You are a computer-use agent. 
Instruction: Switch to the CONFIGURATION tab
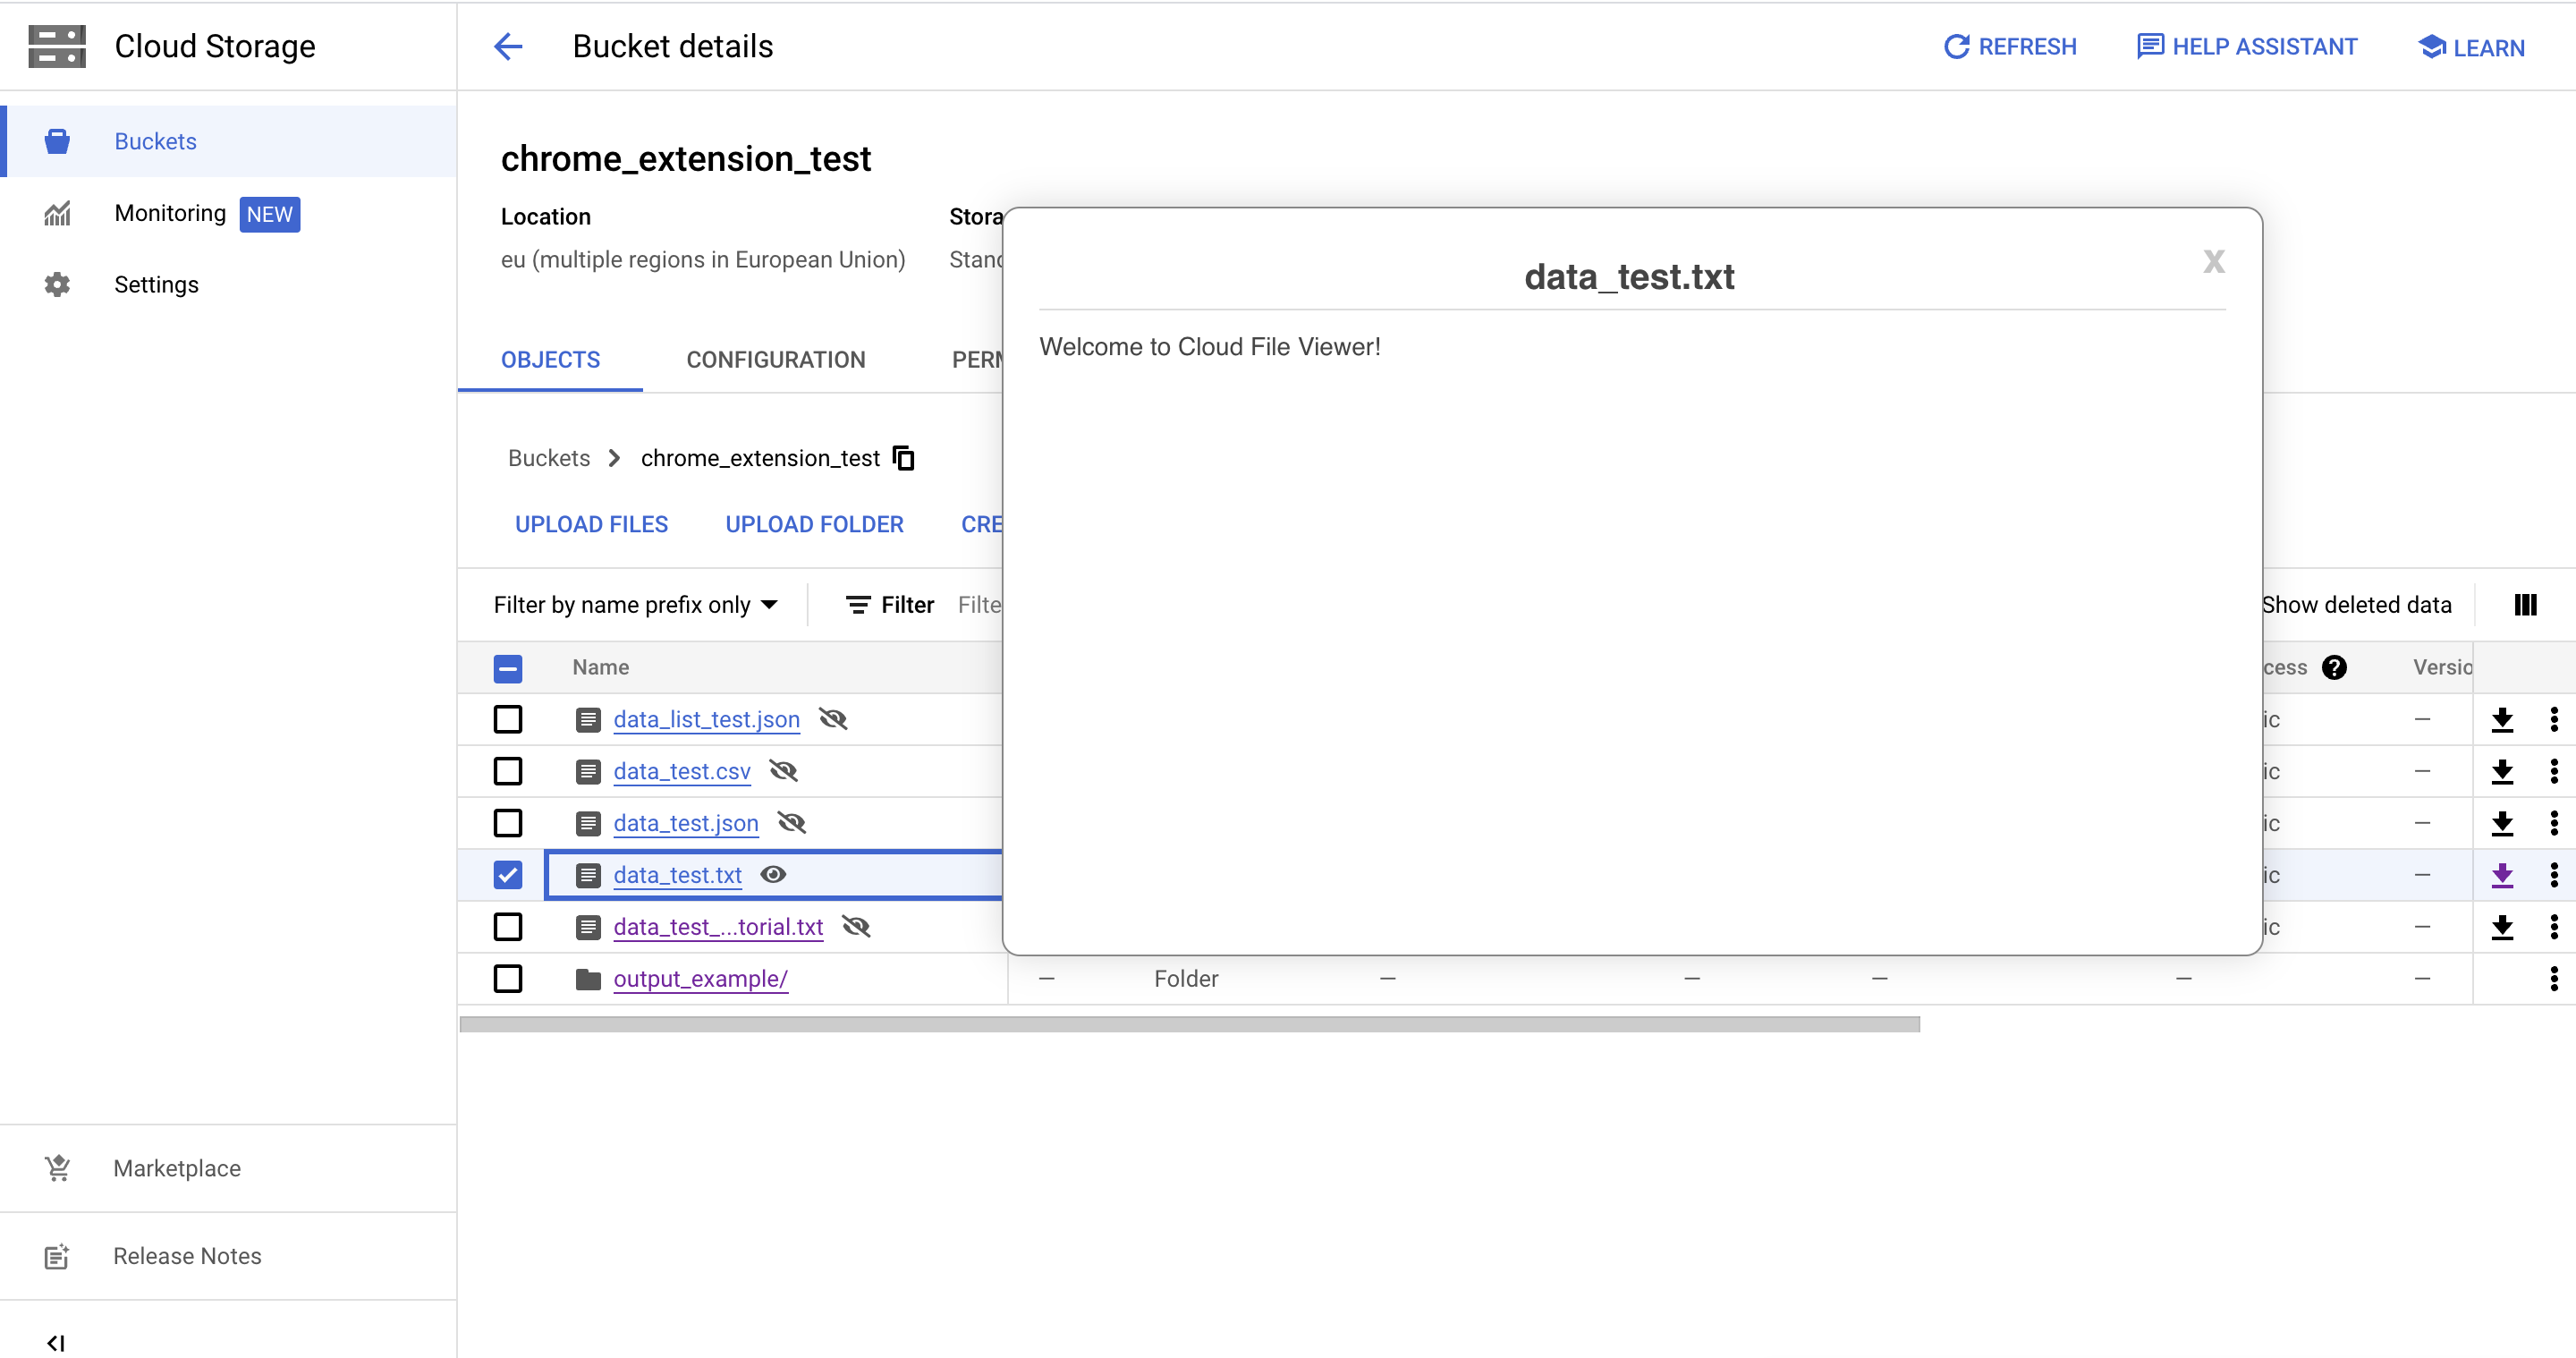click(x=776, y=360)
